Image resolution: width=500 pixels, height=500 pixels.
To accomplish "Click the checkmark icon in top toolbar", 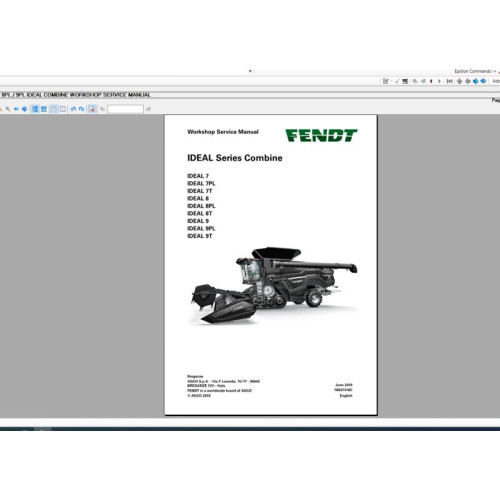I will click(x=397, y=81).
